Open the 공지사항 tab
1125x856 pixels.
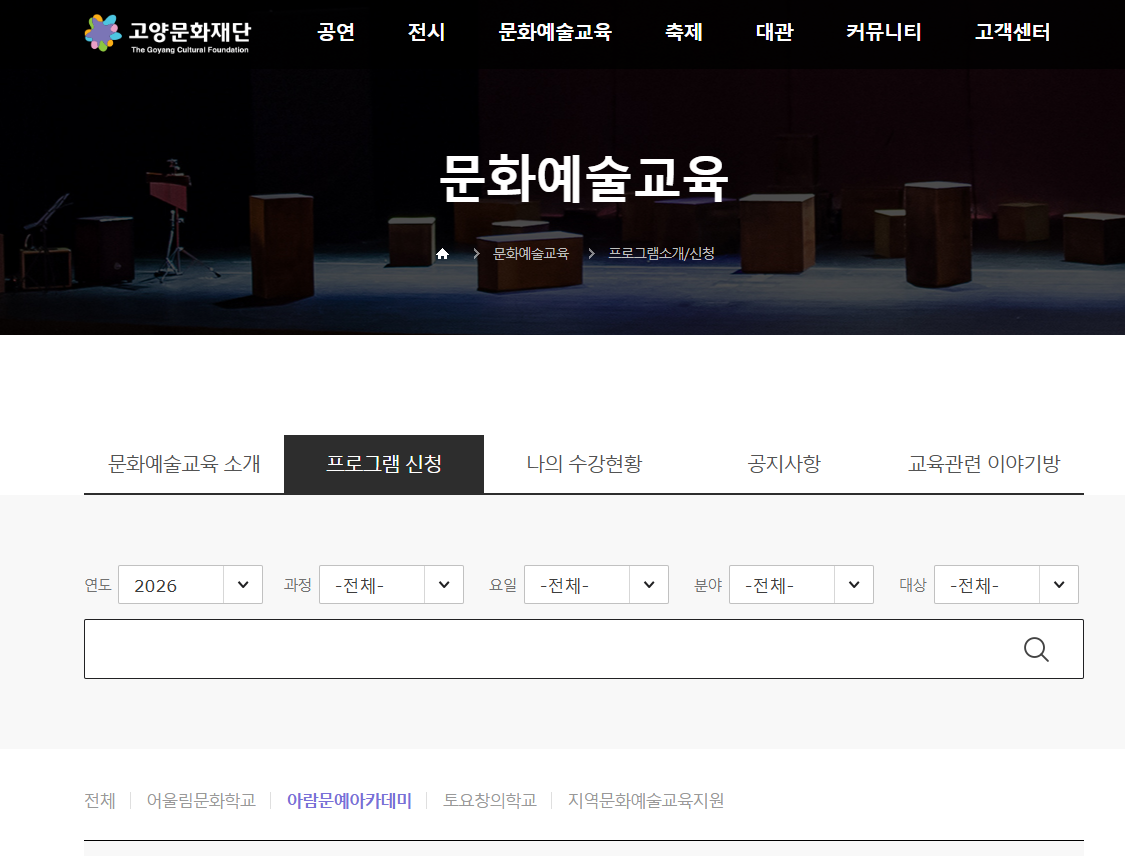point(783,463)
